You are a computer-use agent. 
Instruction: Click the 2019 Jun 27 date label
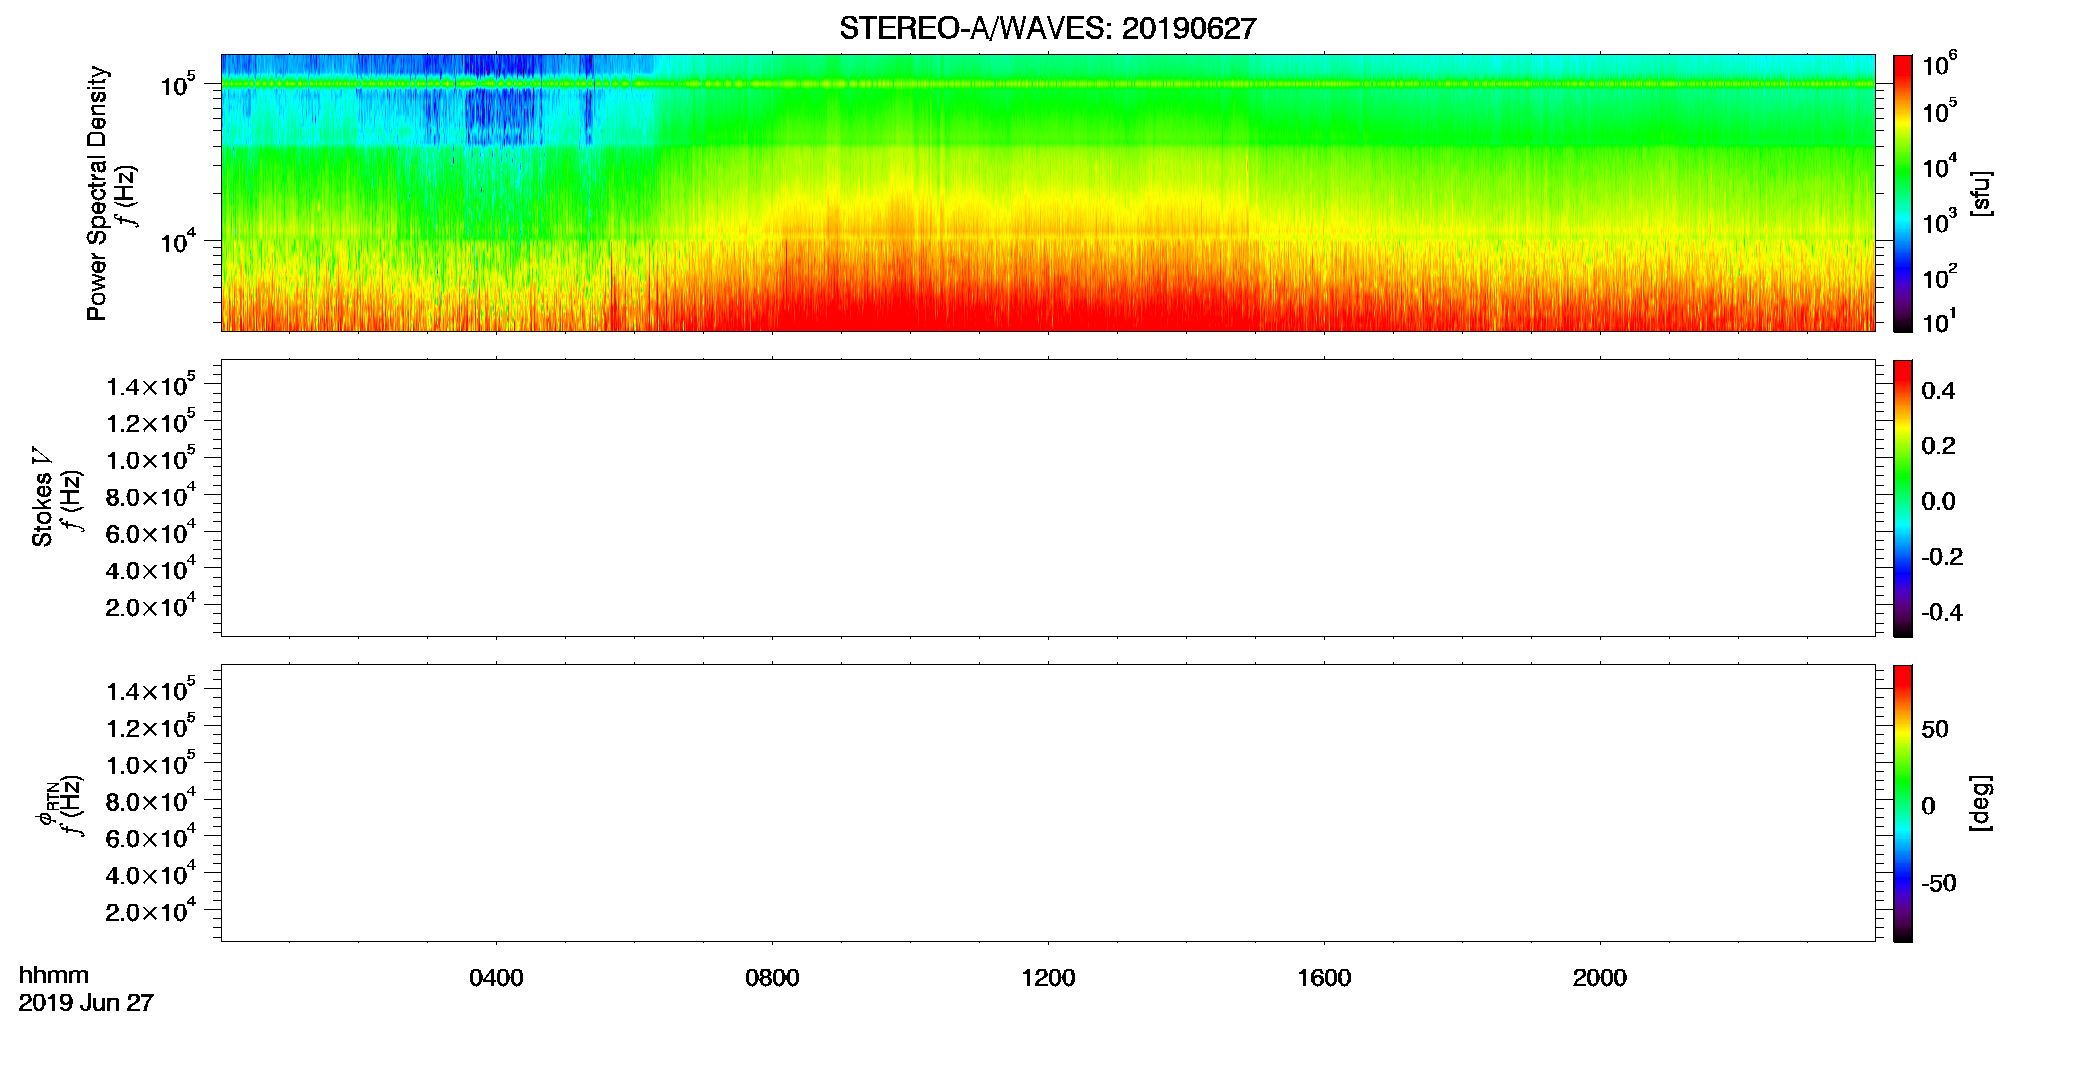(86, 1003)
